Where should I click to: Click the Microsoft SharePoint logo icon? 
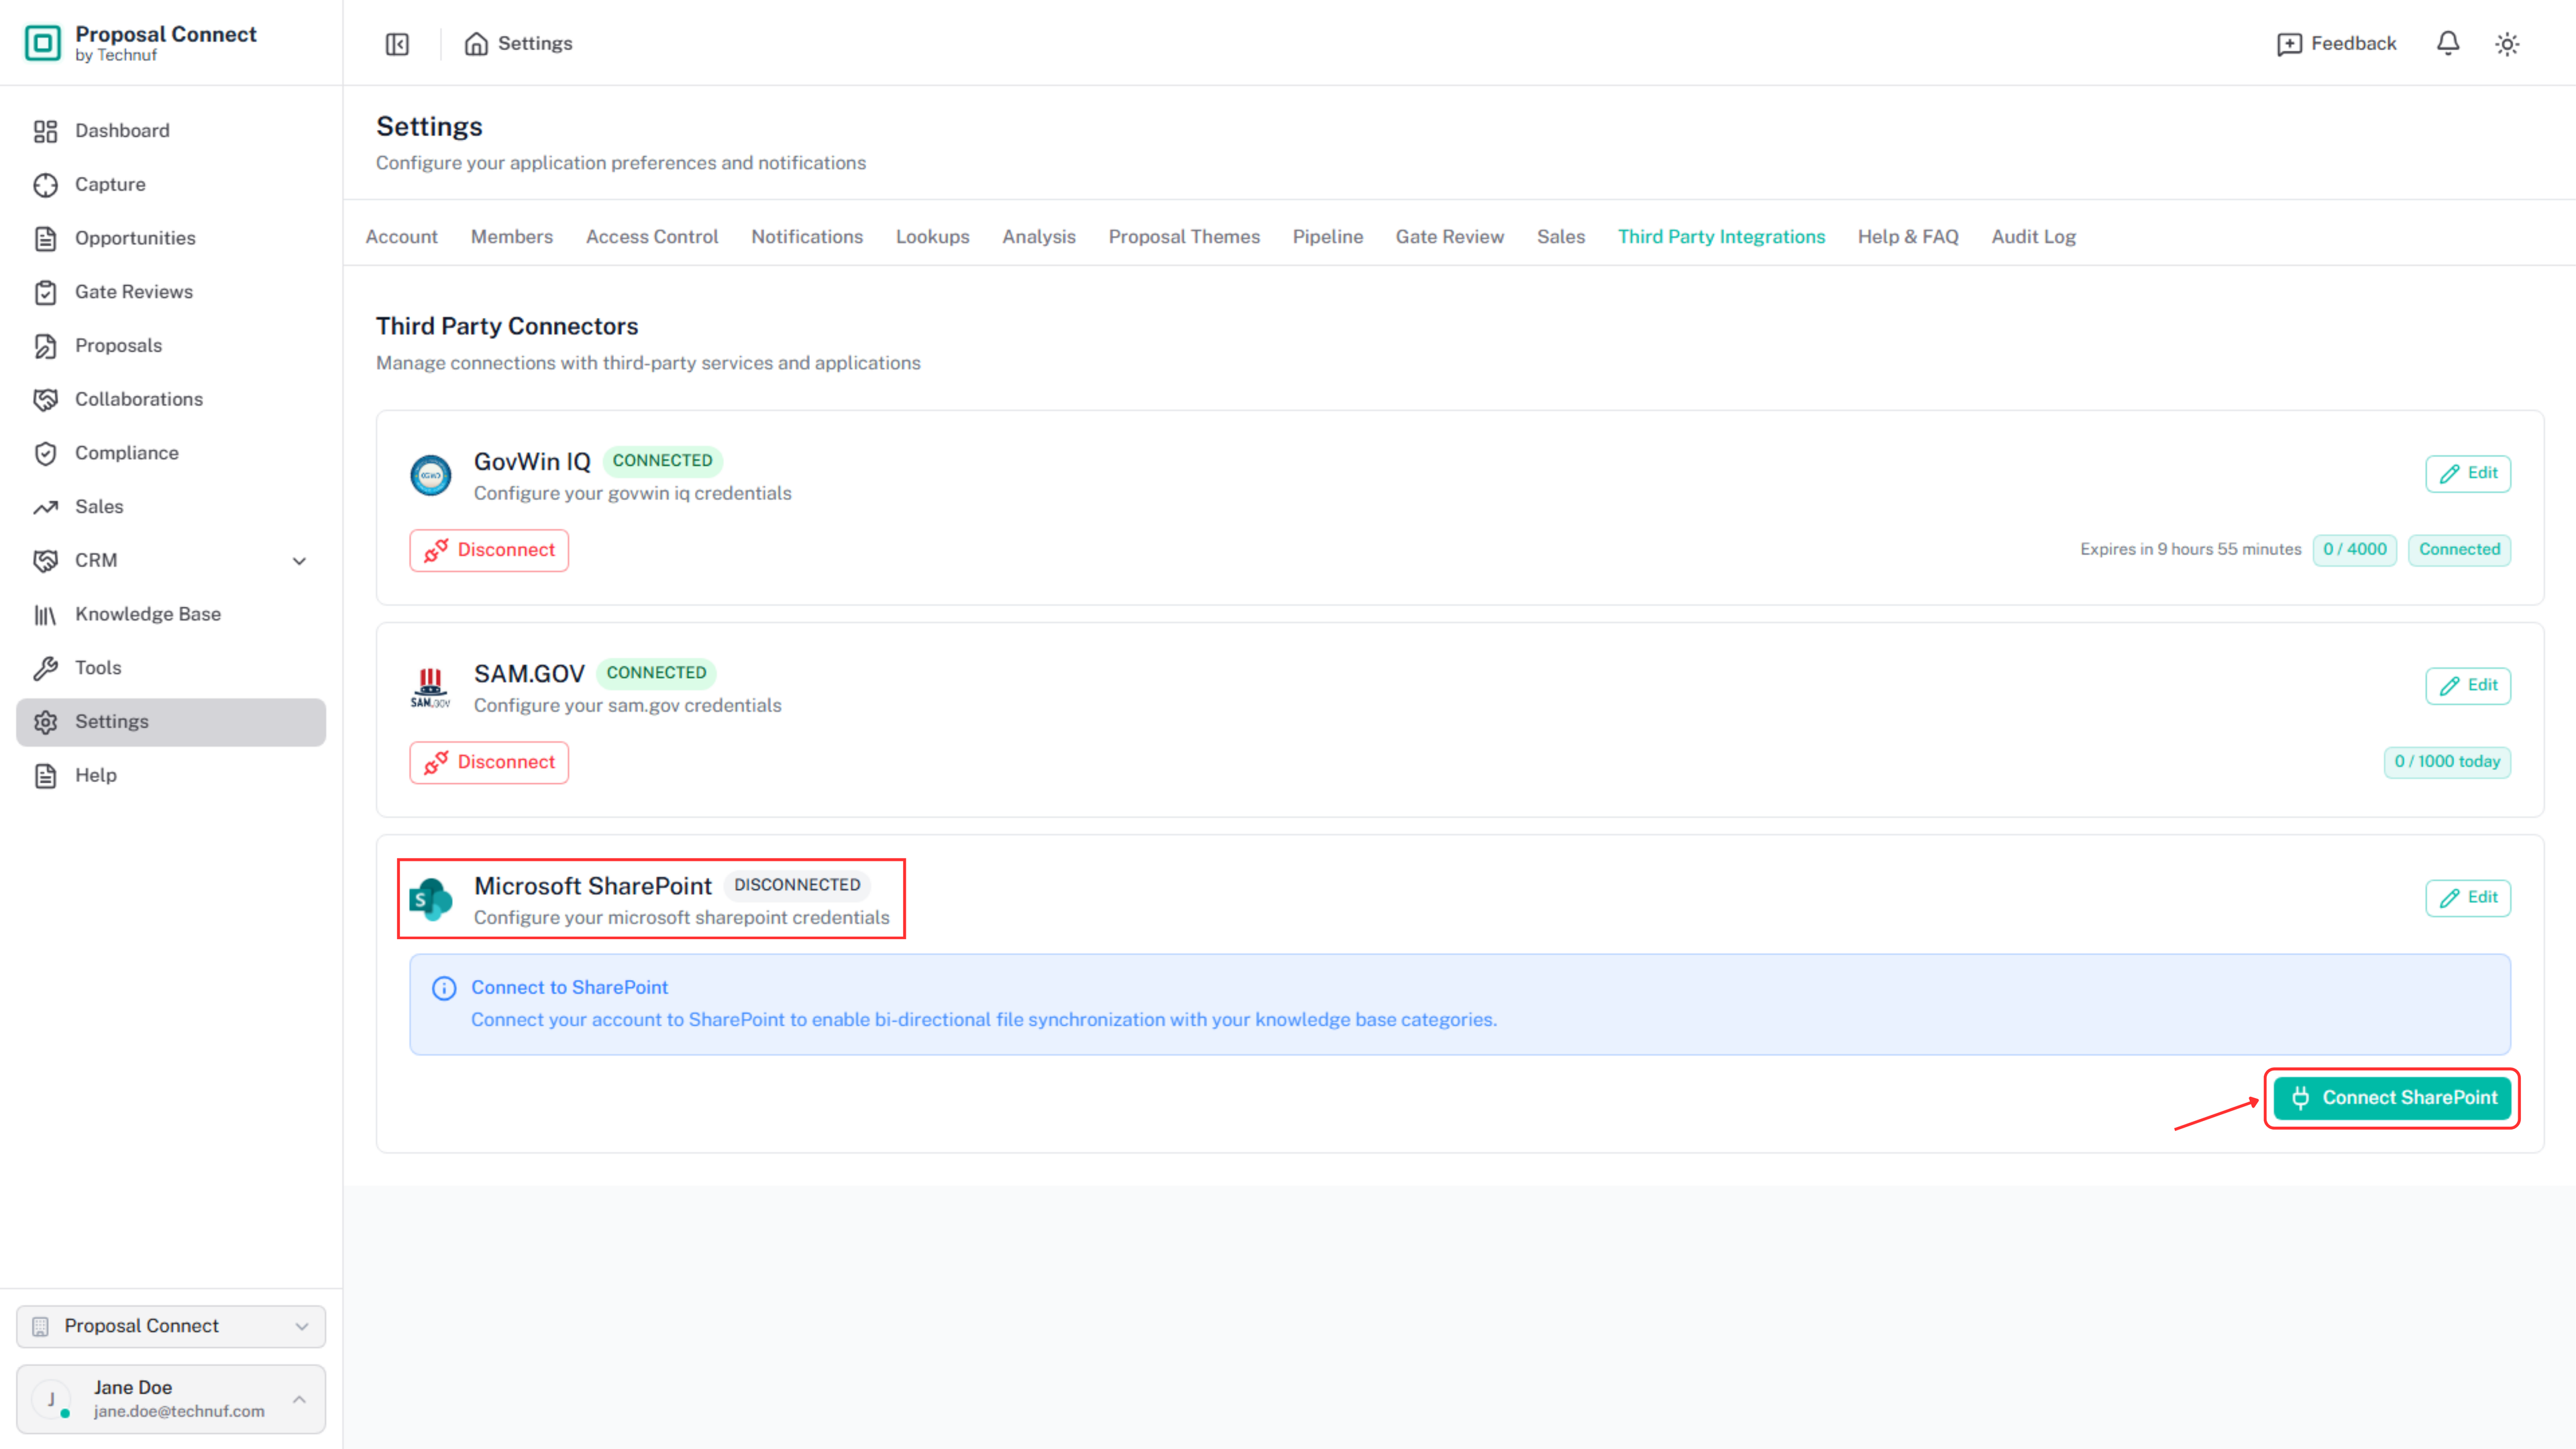[x=431, y=899]
